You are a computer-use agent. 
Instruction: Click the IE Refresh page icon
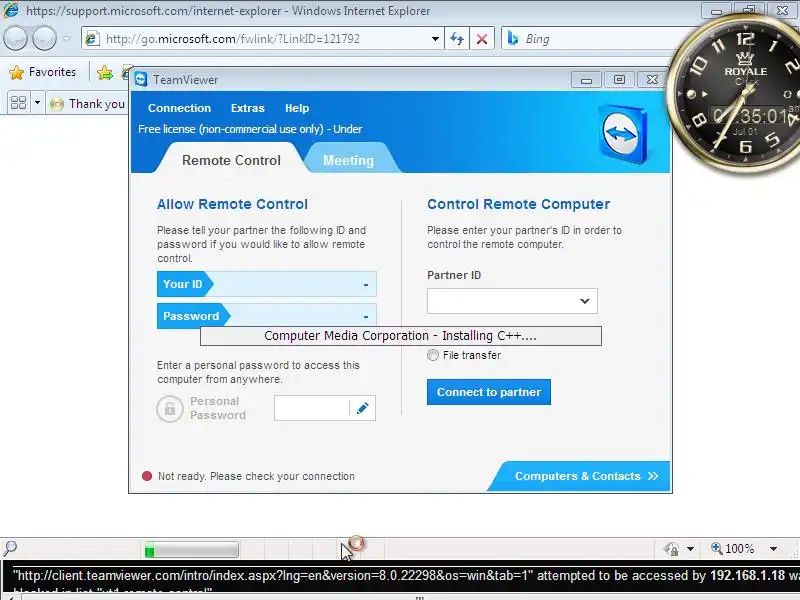[x=457, y=39]
